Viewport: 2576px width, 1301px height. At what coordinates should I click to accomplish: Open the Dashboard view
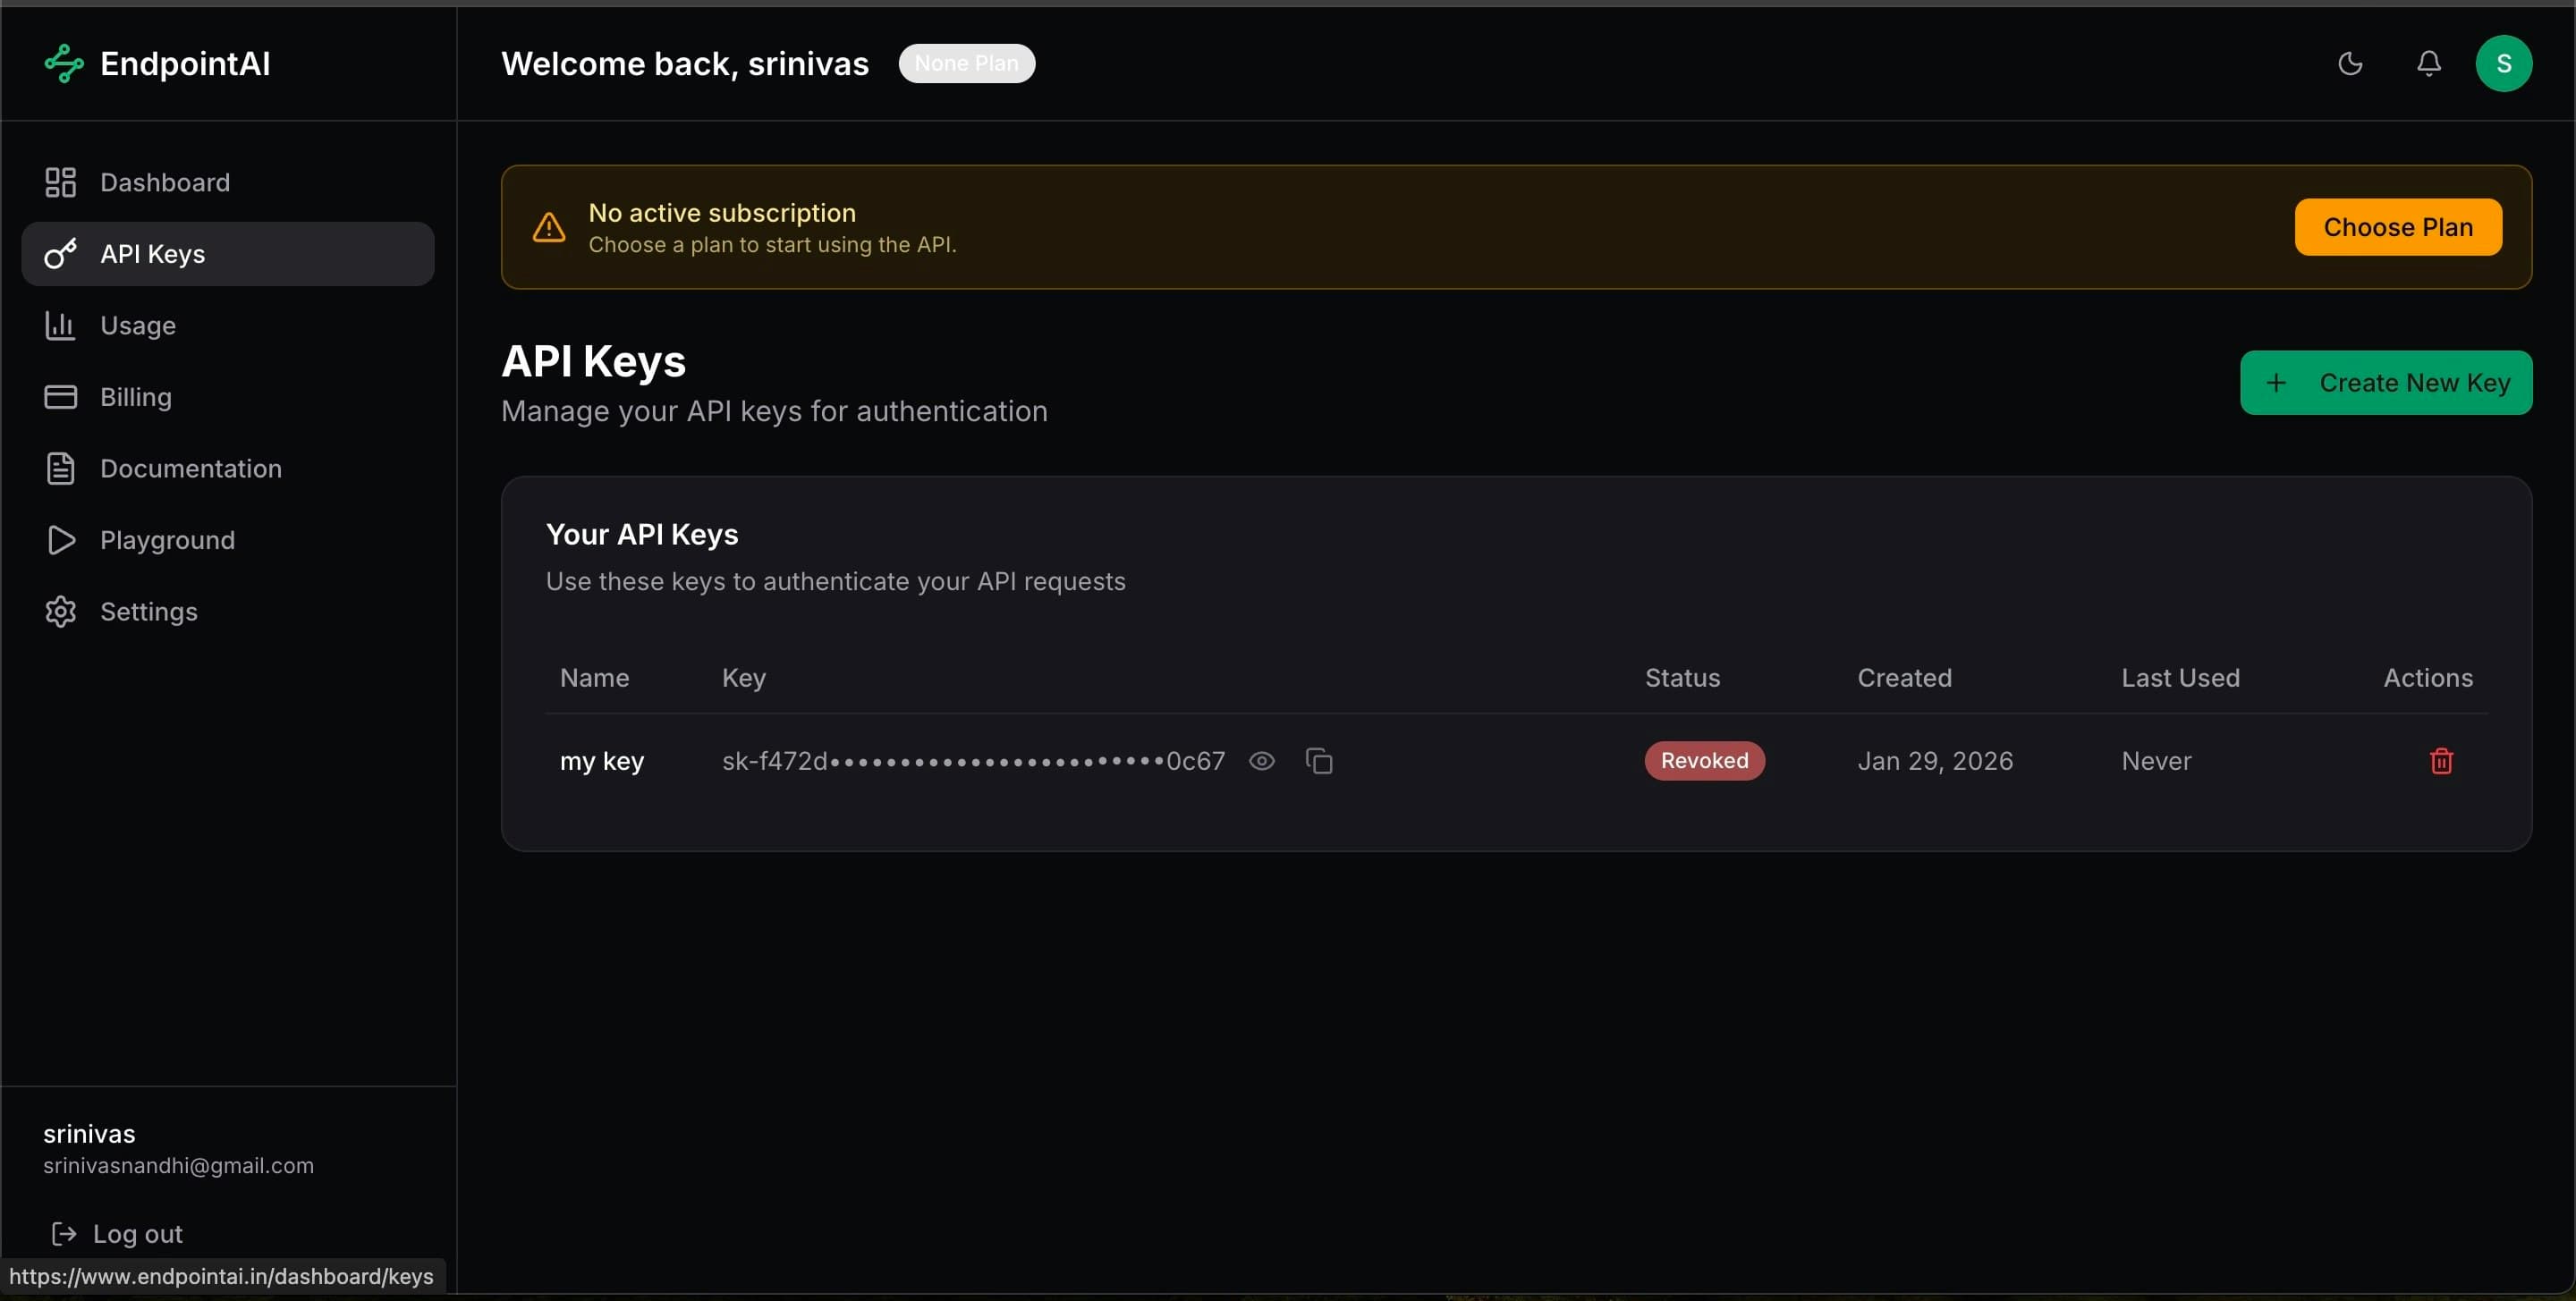point(163,182)
